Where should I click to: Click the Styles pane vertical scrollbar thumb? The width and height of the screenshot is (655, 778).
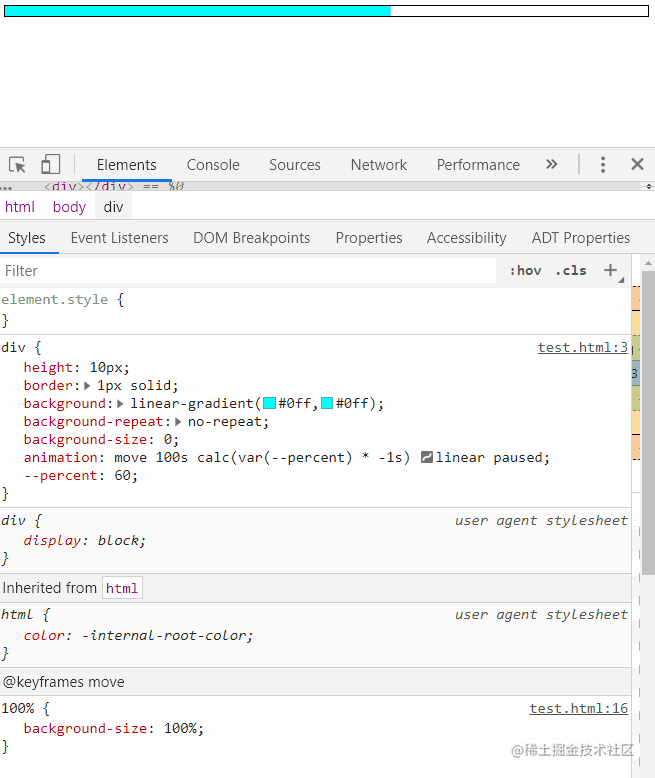(x=648, y=422)
